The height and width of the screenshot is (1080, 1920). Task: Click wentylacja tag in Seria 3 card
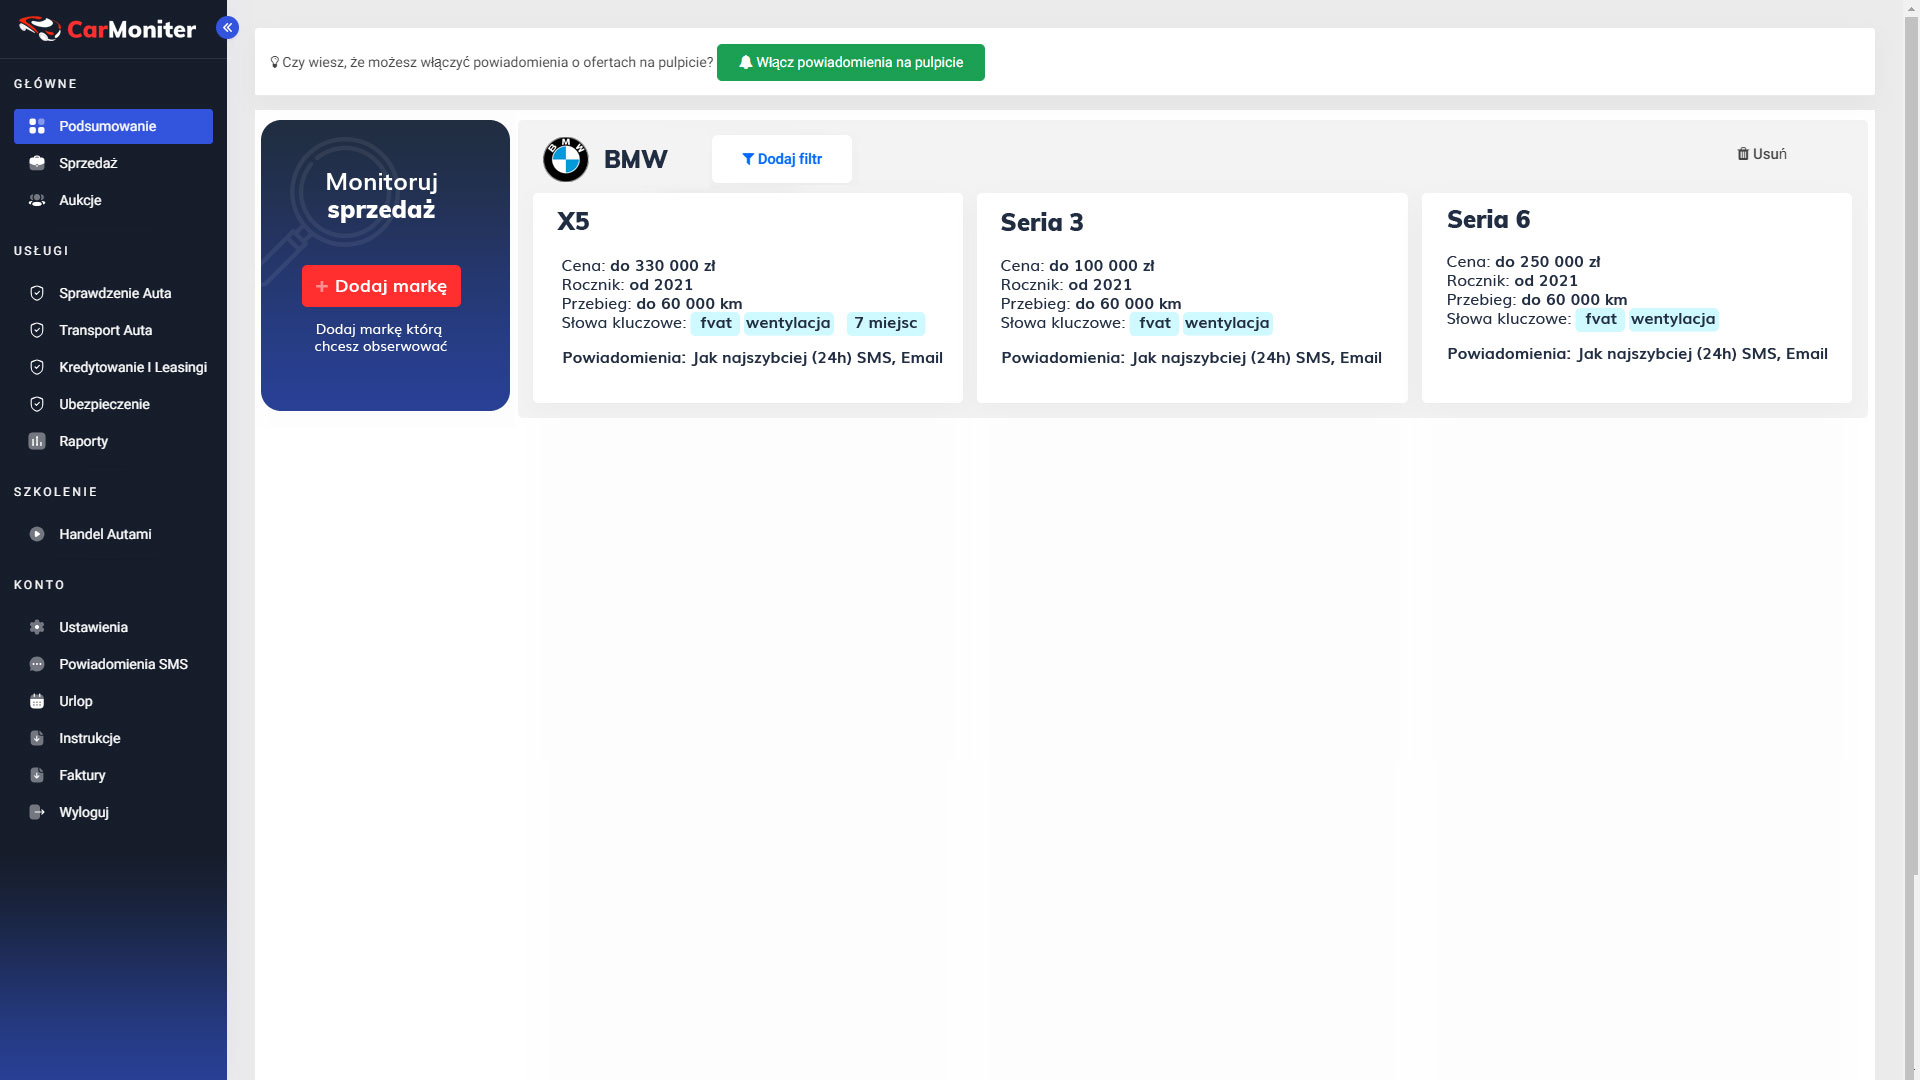coord(1227,323)
